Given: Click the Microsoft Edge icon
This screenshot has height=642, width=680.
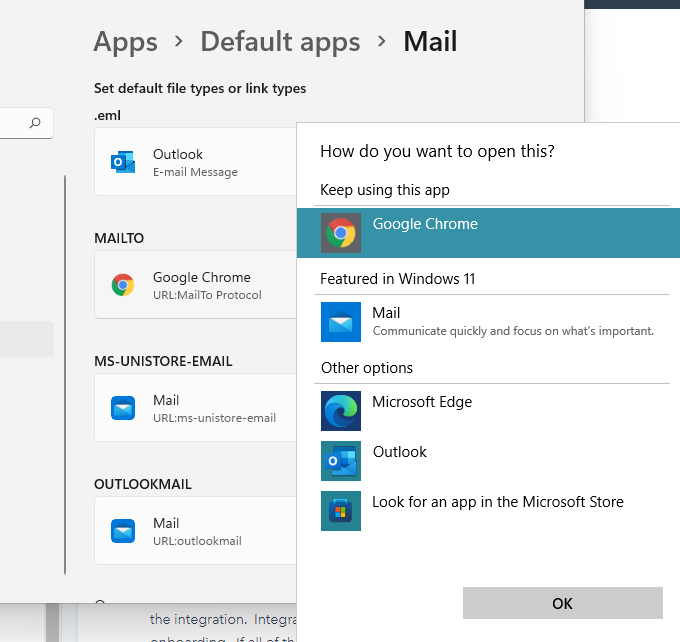Looking at the screenshot, I should [340, 411].
